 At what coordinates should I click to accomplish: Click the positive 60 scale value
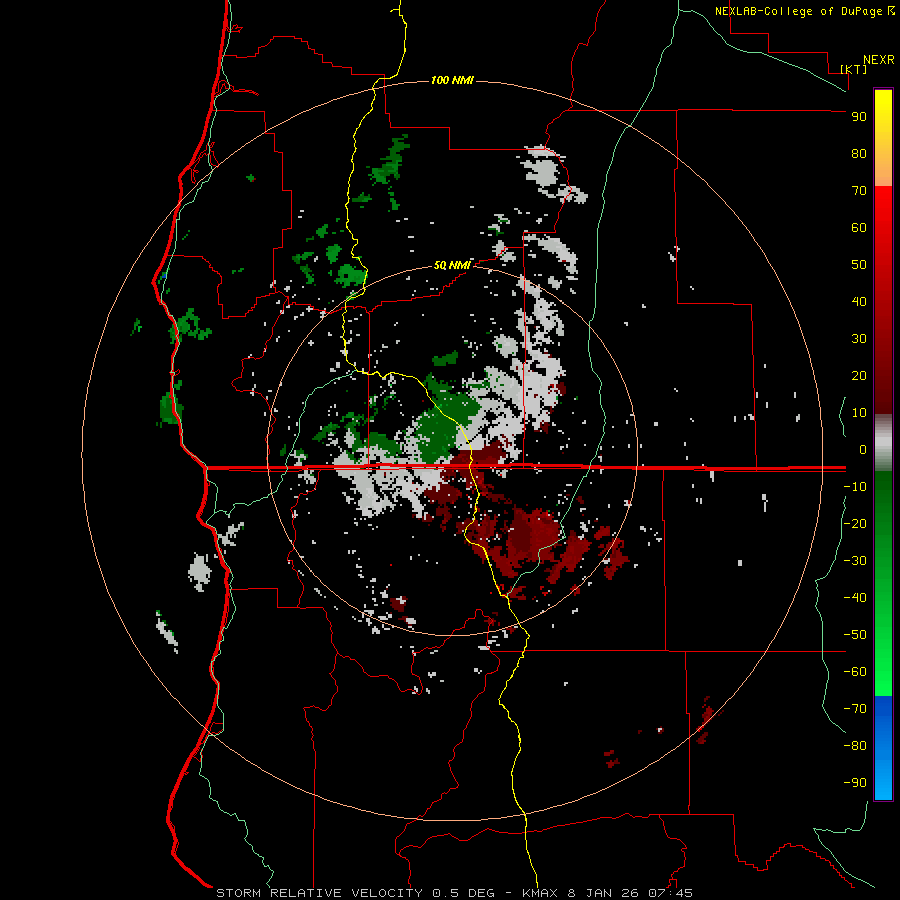click(x=859, y=228)
